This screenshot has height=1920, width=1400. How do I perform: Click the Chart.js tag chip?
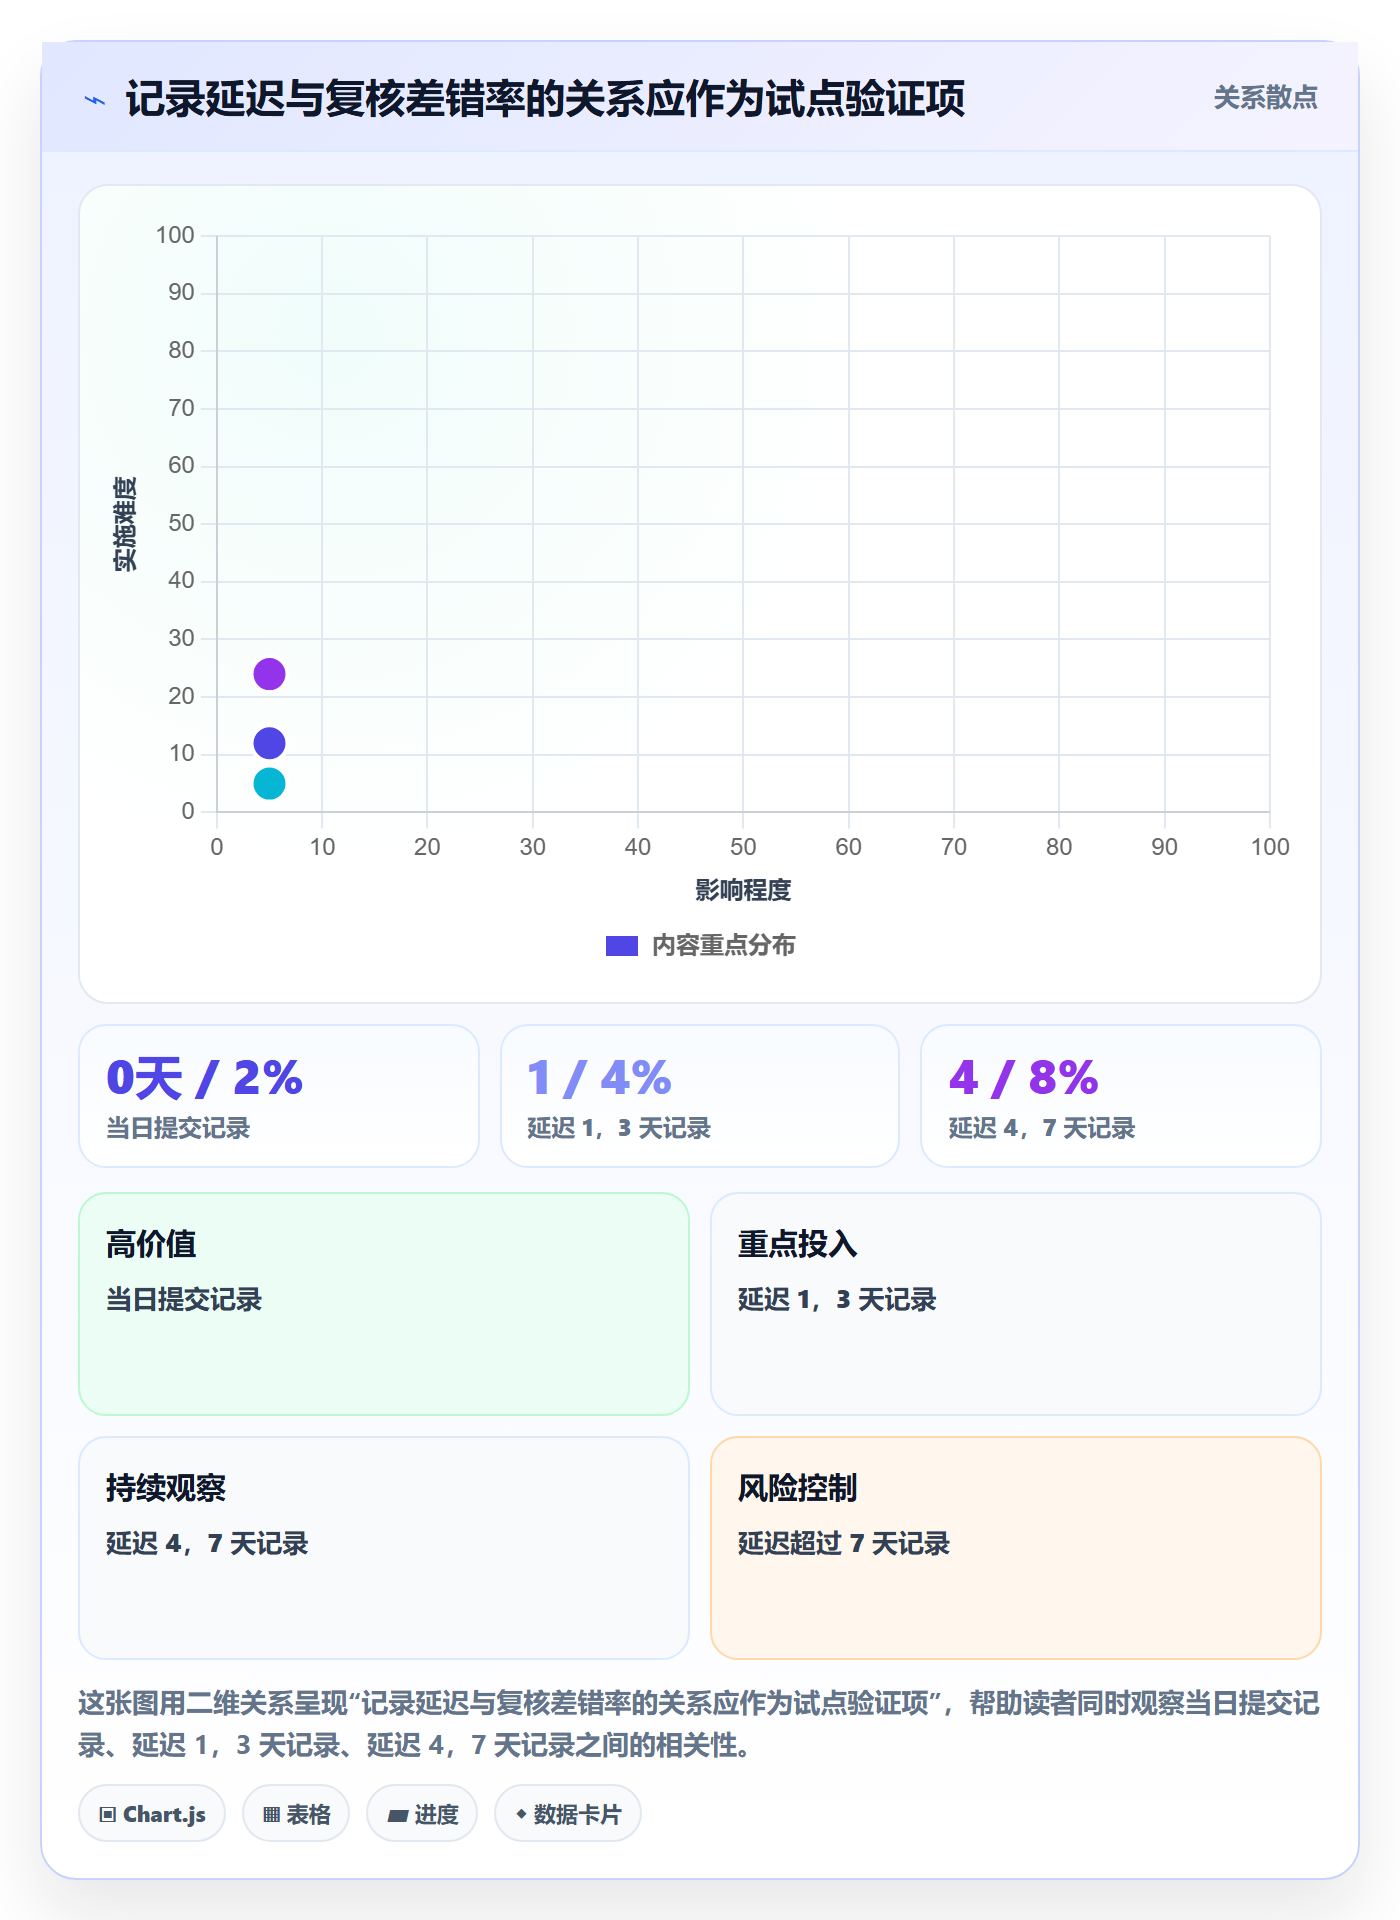[152, 1814]
